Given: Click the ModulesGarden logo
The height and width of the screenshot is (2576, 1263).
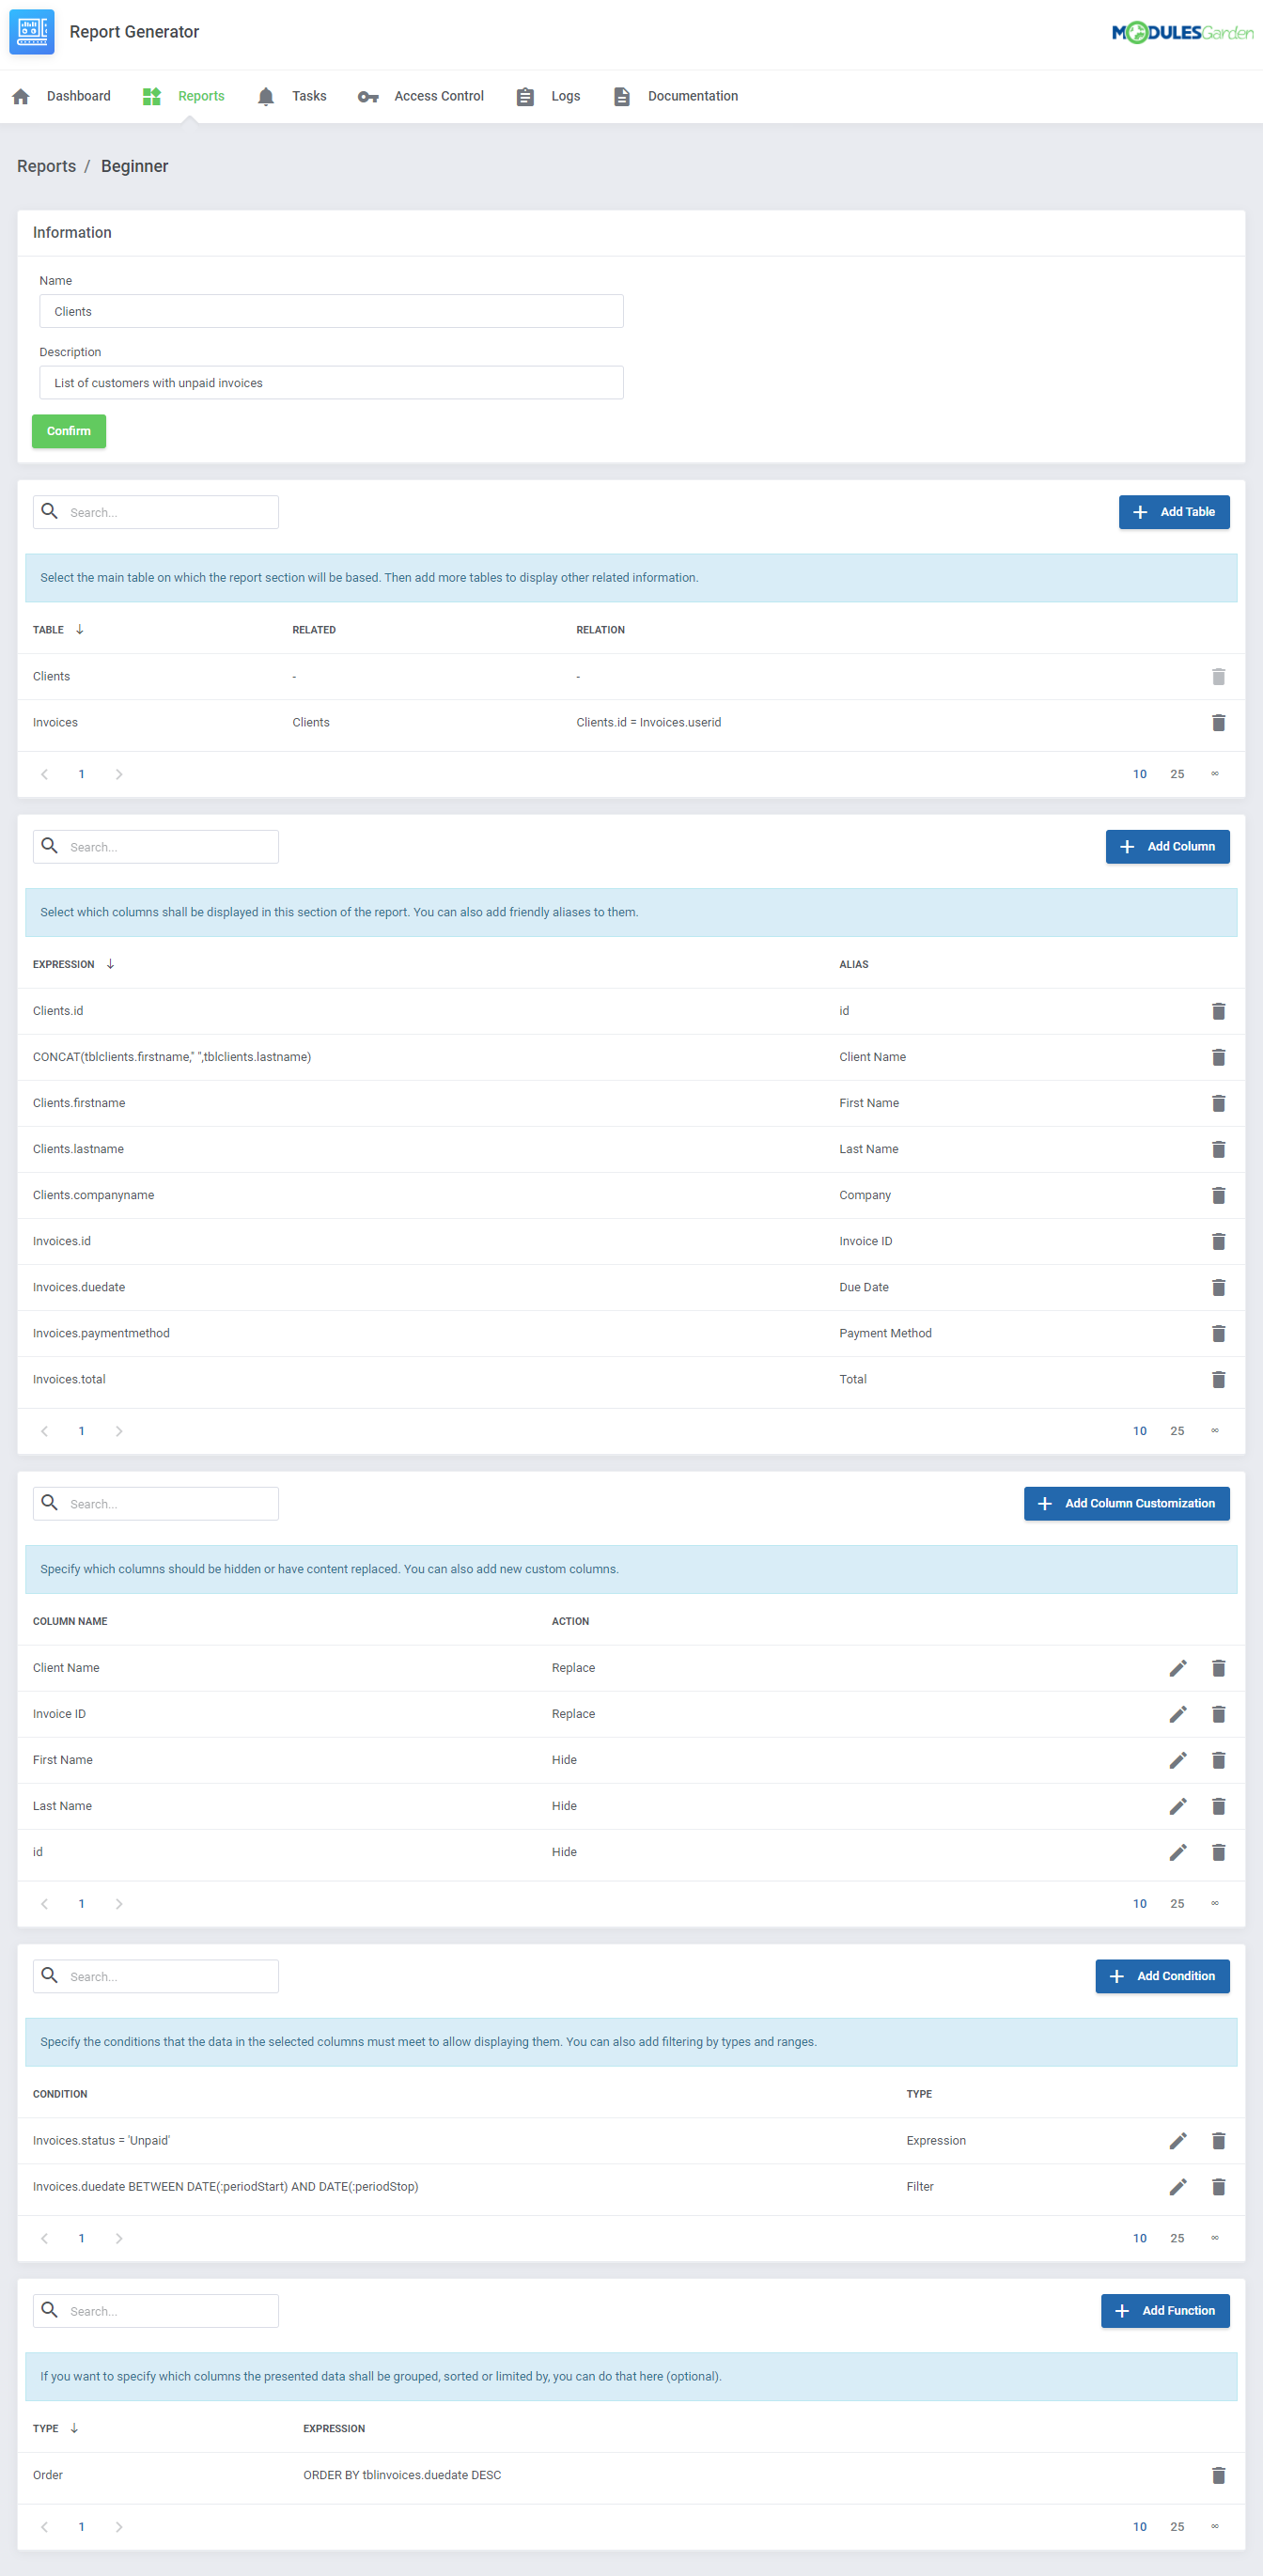Looking at the screenshot, I should (x=1182, y=32).
